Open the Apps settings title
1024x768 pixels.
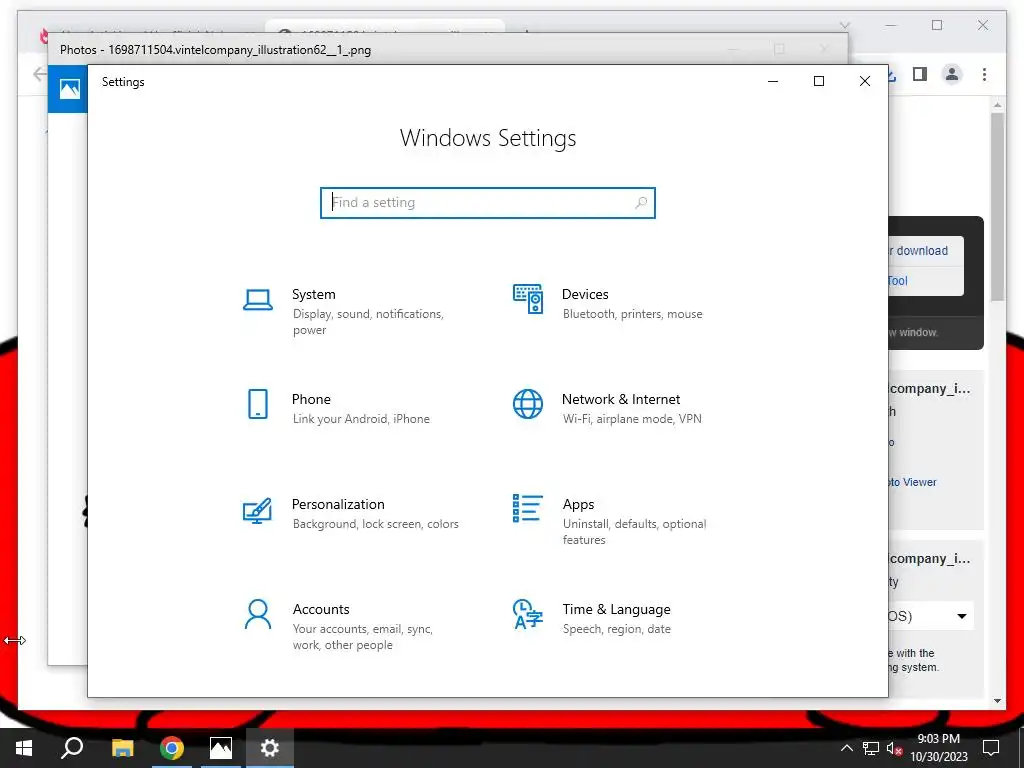tap(579, 504)
